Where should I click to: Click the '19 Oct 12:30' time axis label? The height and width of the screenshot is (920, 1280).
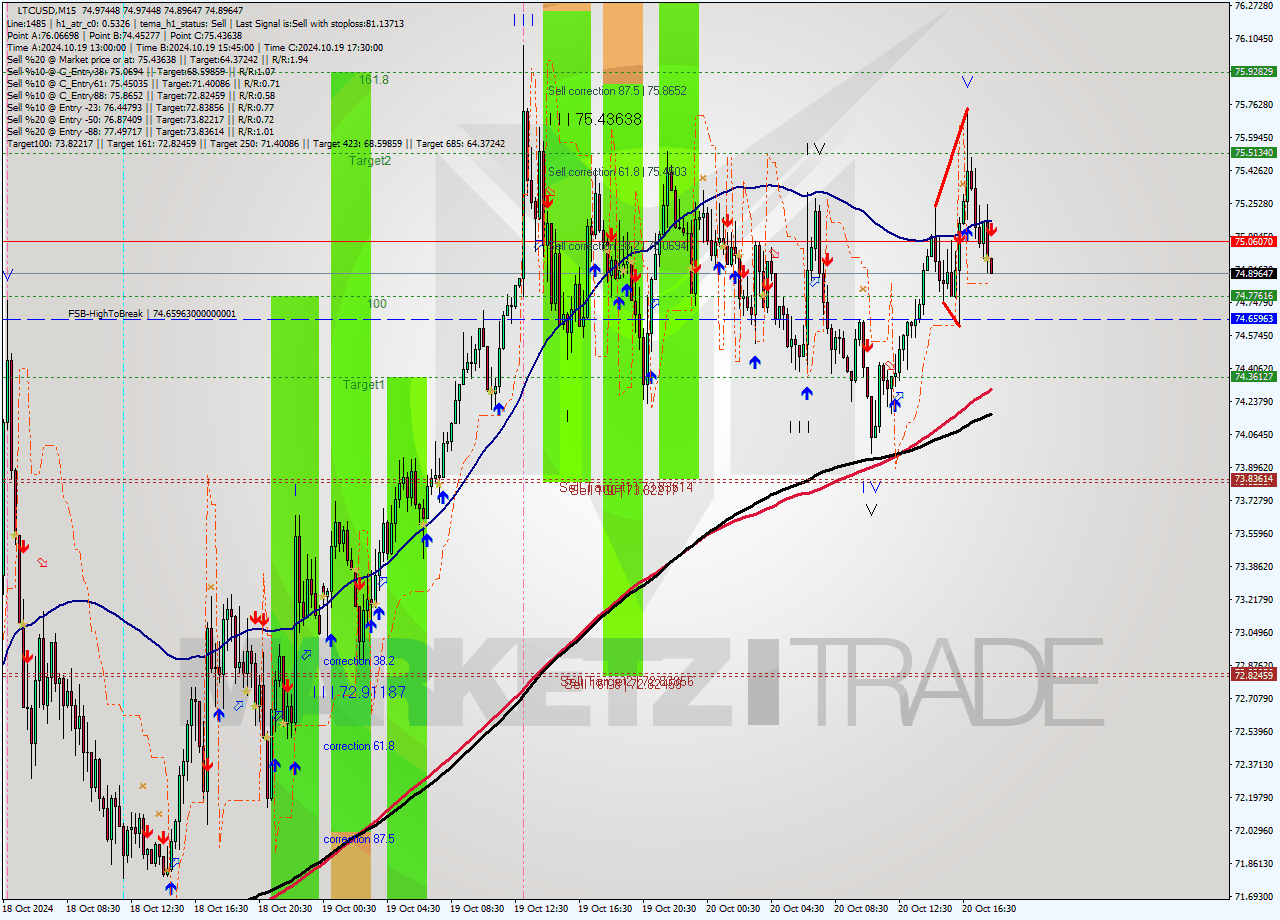tap(540, 909)
